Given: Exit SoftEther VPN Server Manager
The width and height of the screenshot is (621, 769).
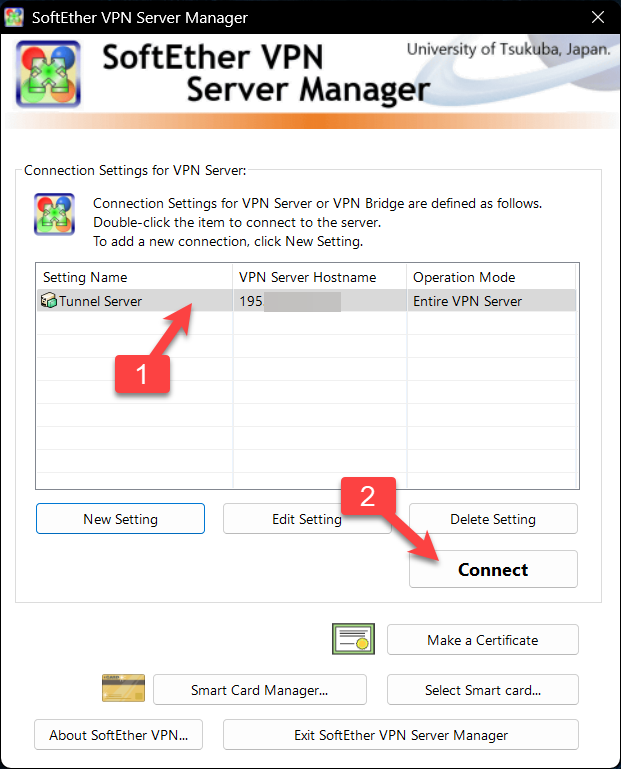Looking at the screenshot, I should (x=401, y=735).
